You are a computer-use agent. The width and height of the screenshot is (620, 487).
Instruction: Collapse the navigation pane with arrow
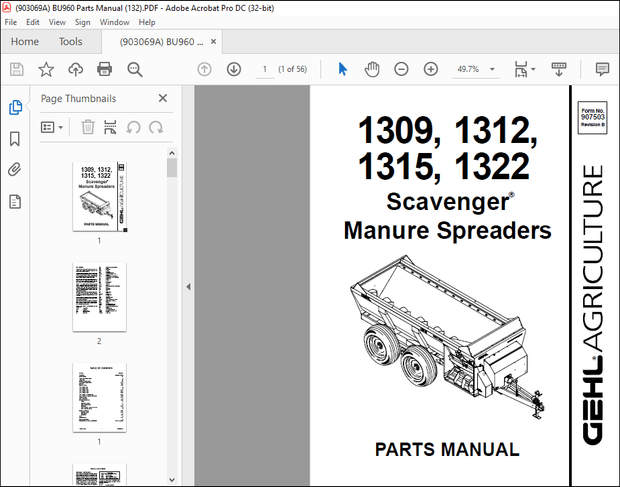pyautogui.click(x=189, y=286)
